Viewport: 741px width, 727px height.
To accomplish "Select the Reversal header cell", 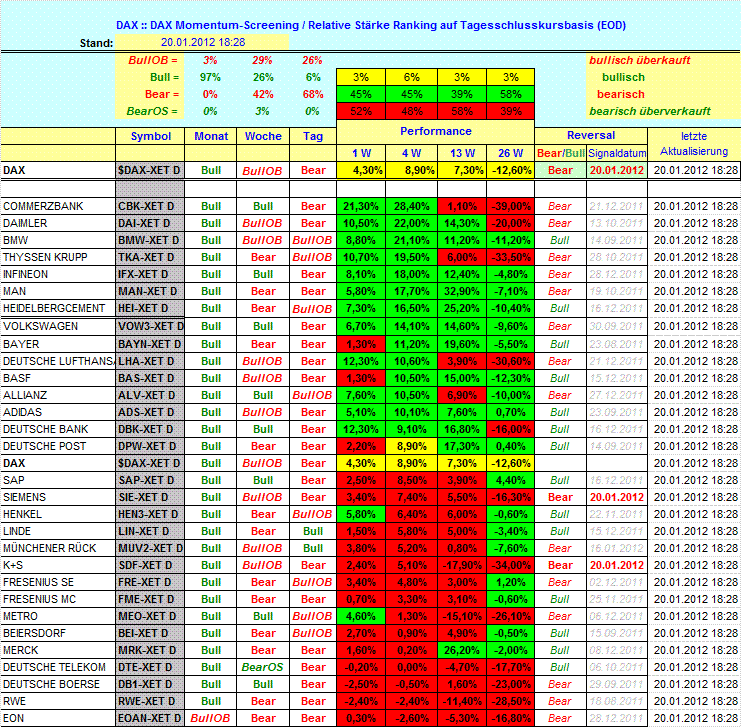I will [x=591, y=135].
